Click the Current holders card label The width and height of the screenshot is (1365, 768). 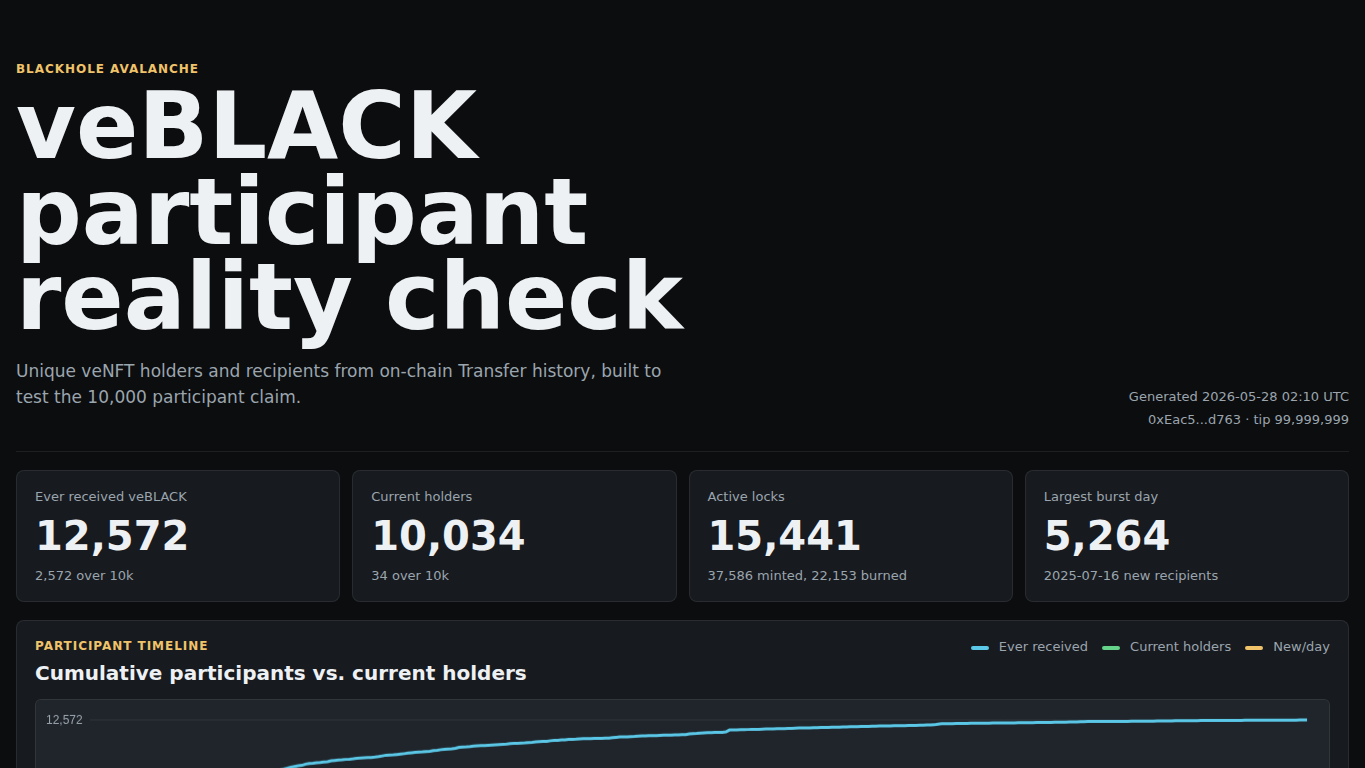click(x=422, y=497)
